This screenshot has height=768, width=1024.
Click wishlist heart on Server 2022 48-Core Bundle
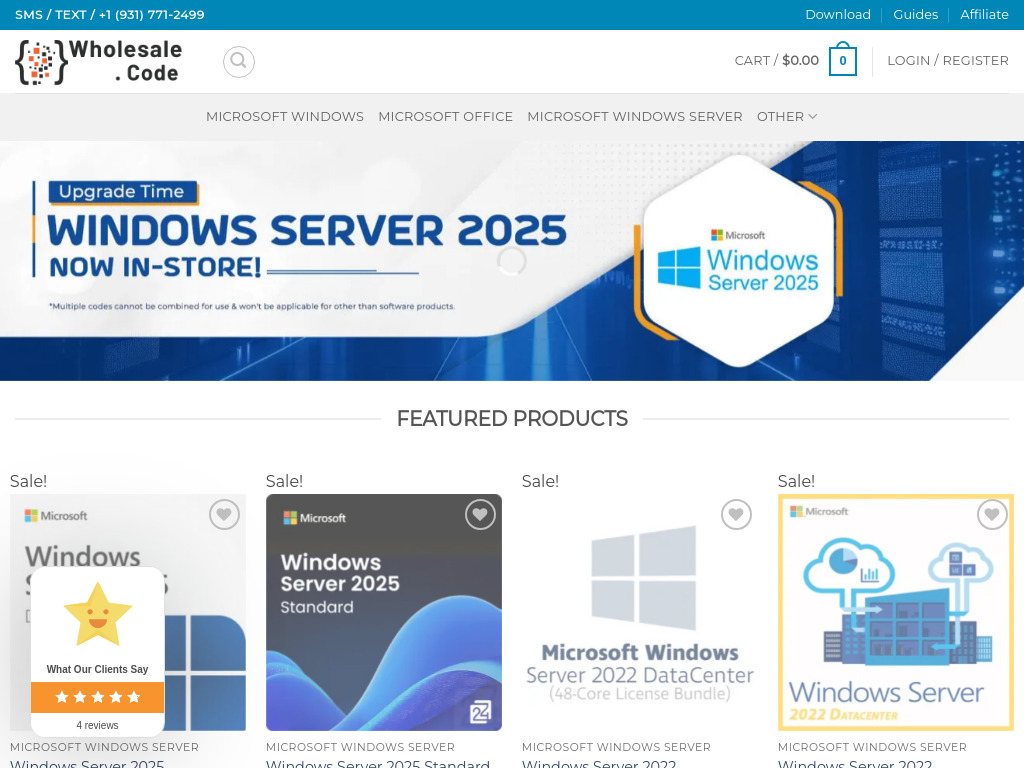point(736,515)
